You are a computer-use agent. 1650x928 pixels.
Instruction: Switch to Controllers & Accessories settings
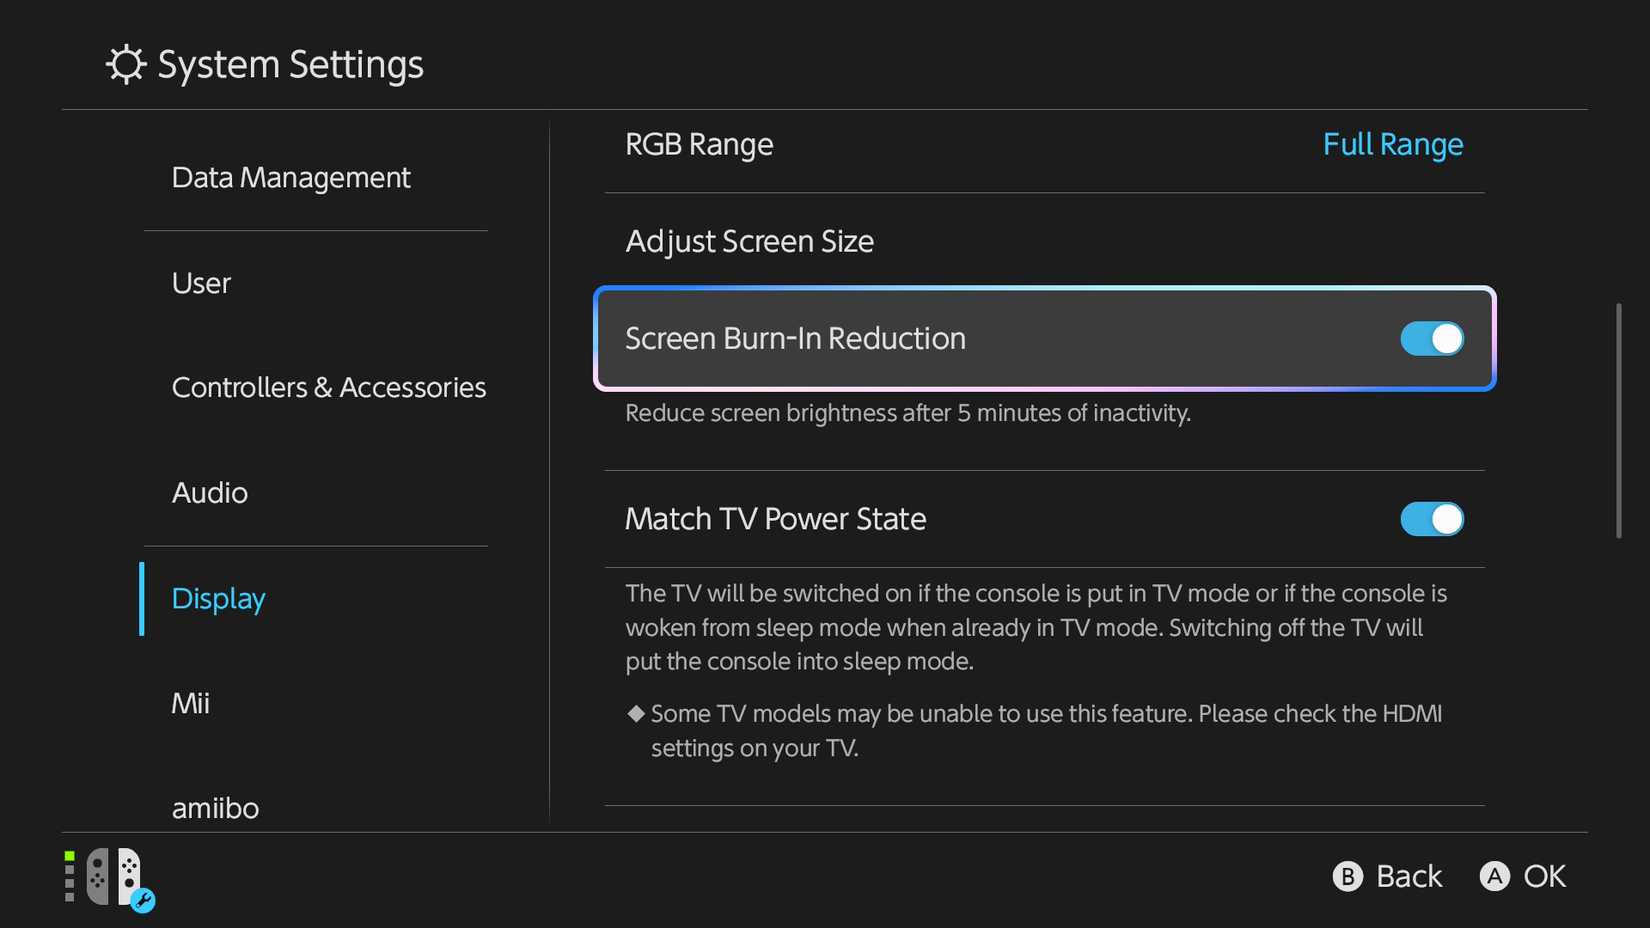[x=329, y=387]
